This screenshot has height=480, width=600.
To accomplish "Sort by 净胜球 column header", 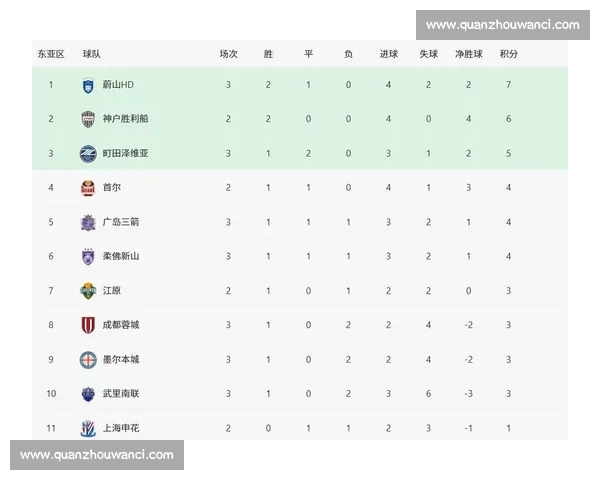I will 468,53.
